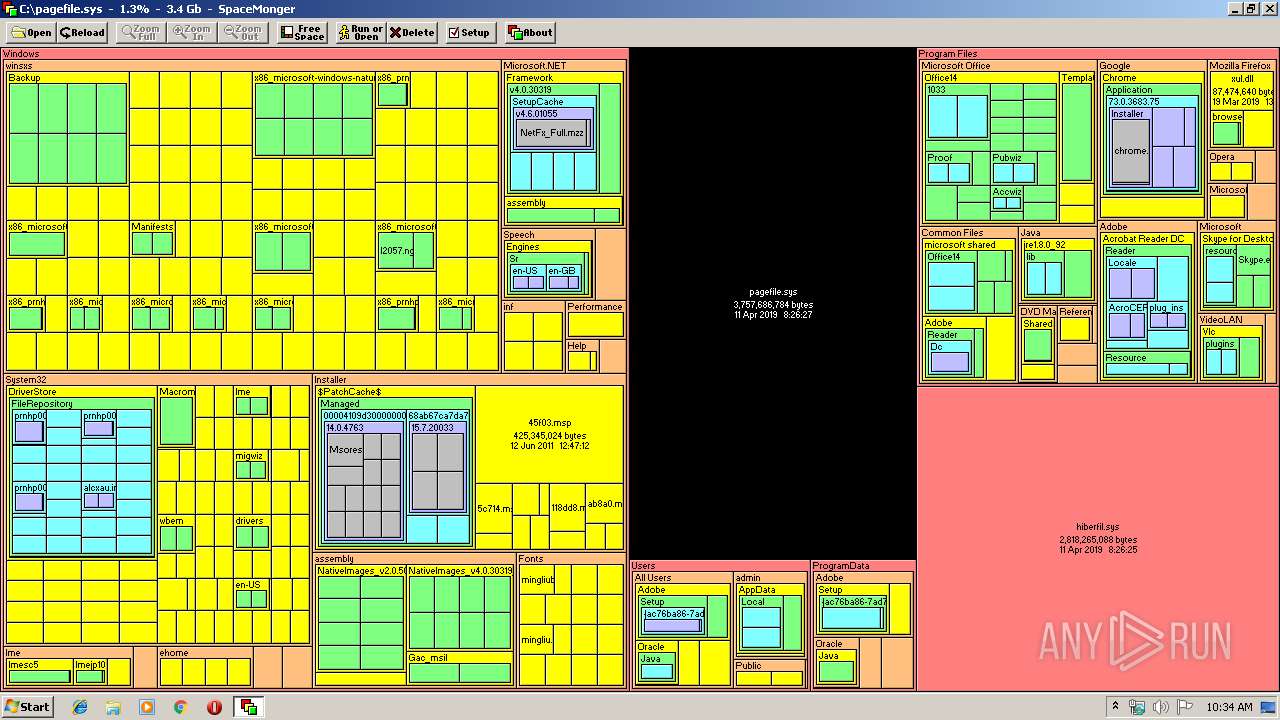Select the Acrobat Reader DC folder label
The image size is (1280, 720).
pos(1143,239)
